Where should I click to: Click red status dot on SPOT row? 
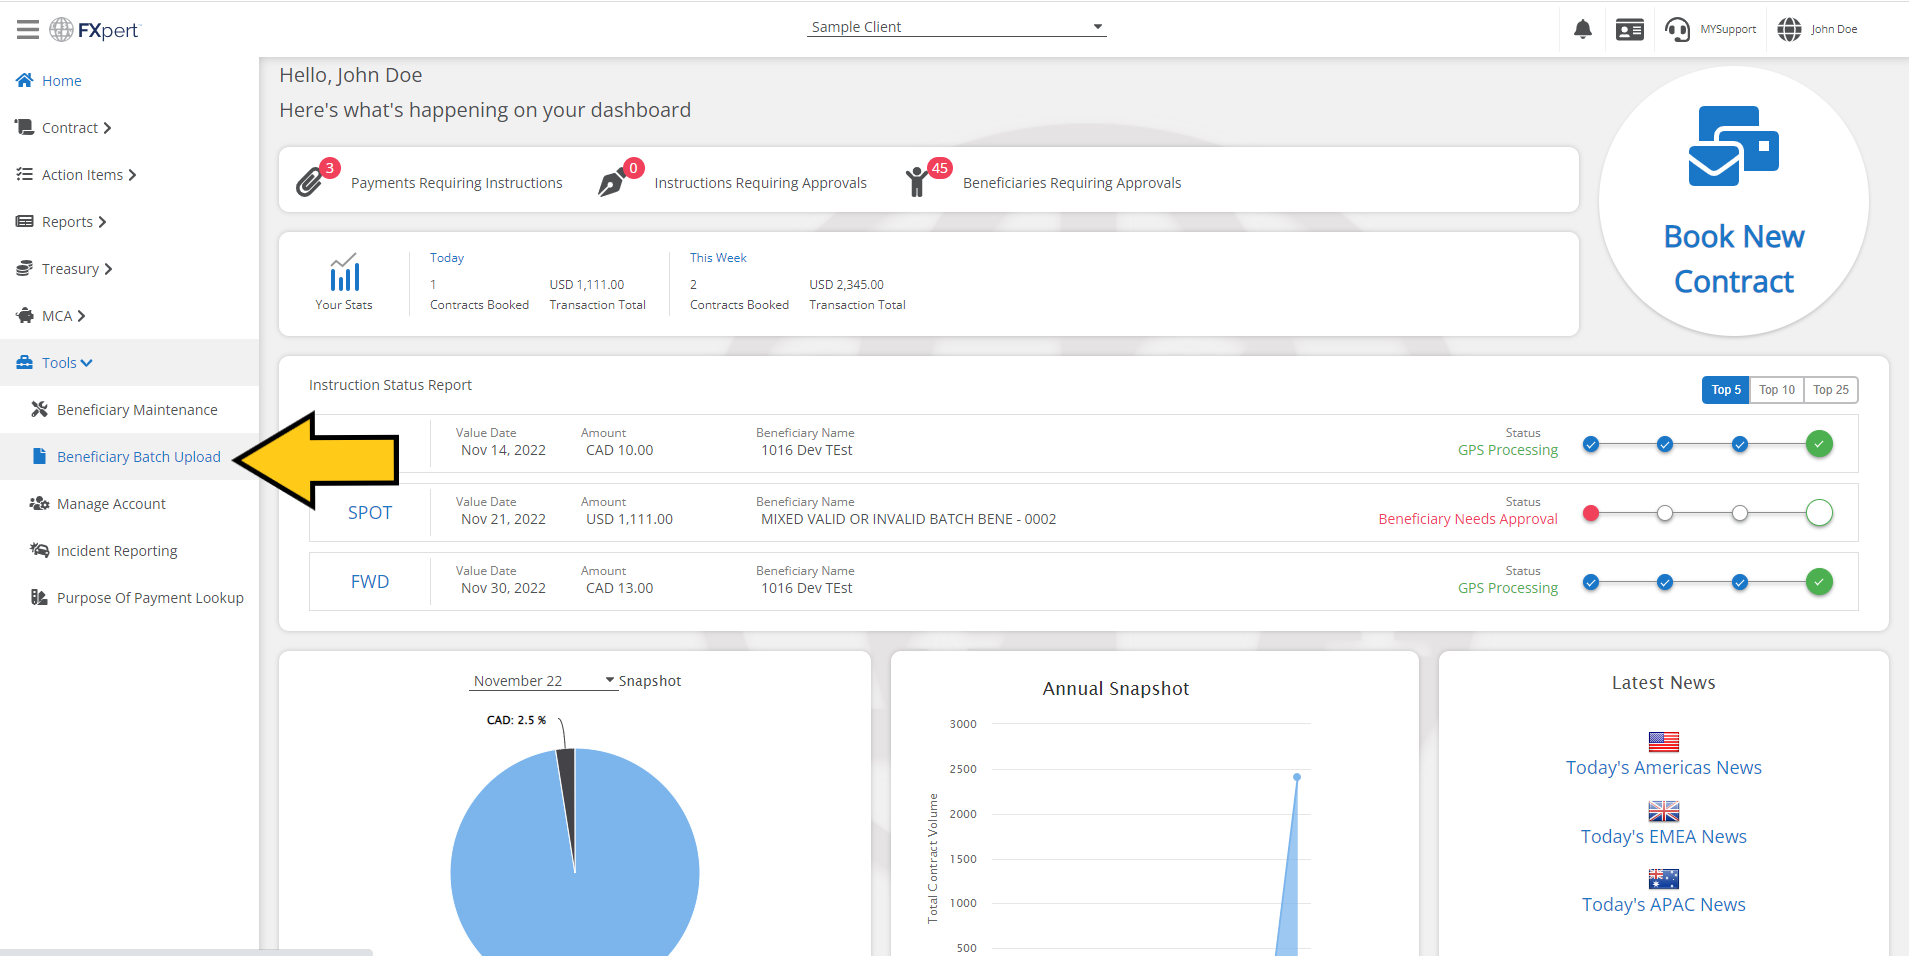1591,513
